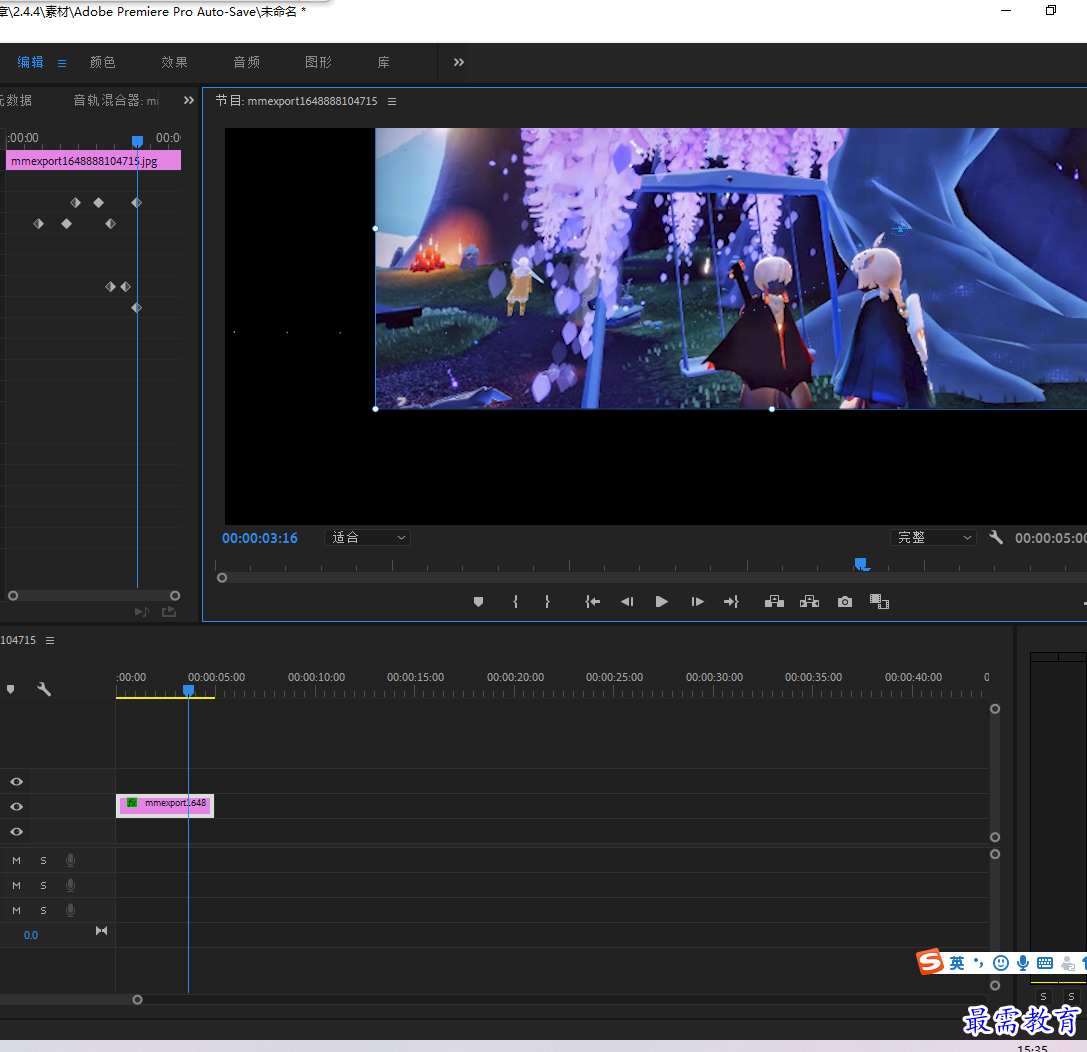Solo the second audio track
This screenshot has height=1052, width=1087.
coord(43,885)
